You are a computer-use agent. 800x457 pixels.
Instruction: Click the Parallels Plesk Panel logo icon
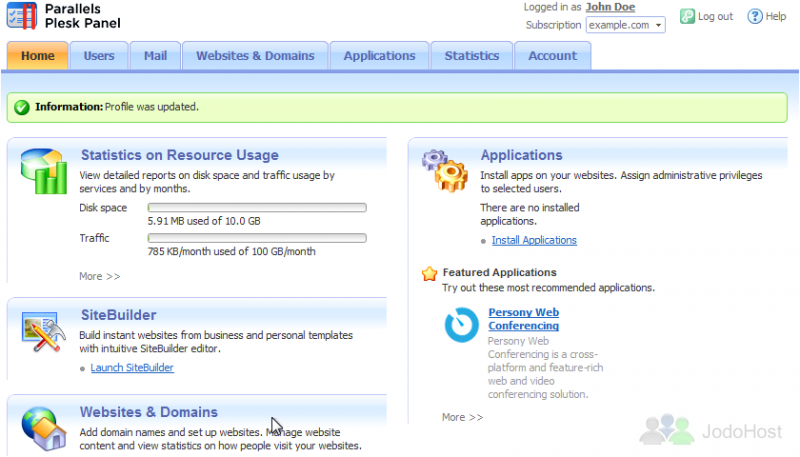click(x=22, y=16)
